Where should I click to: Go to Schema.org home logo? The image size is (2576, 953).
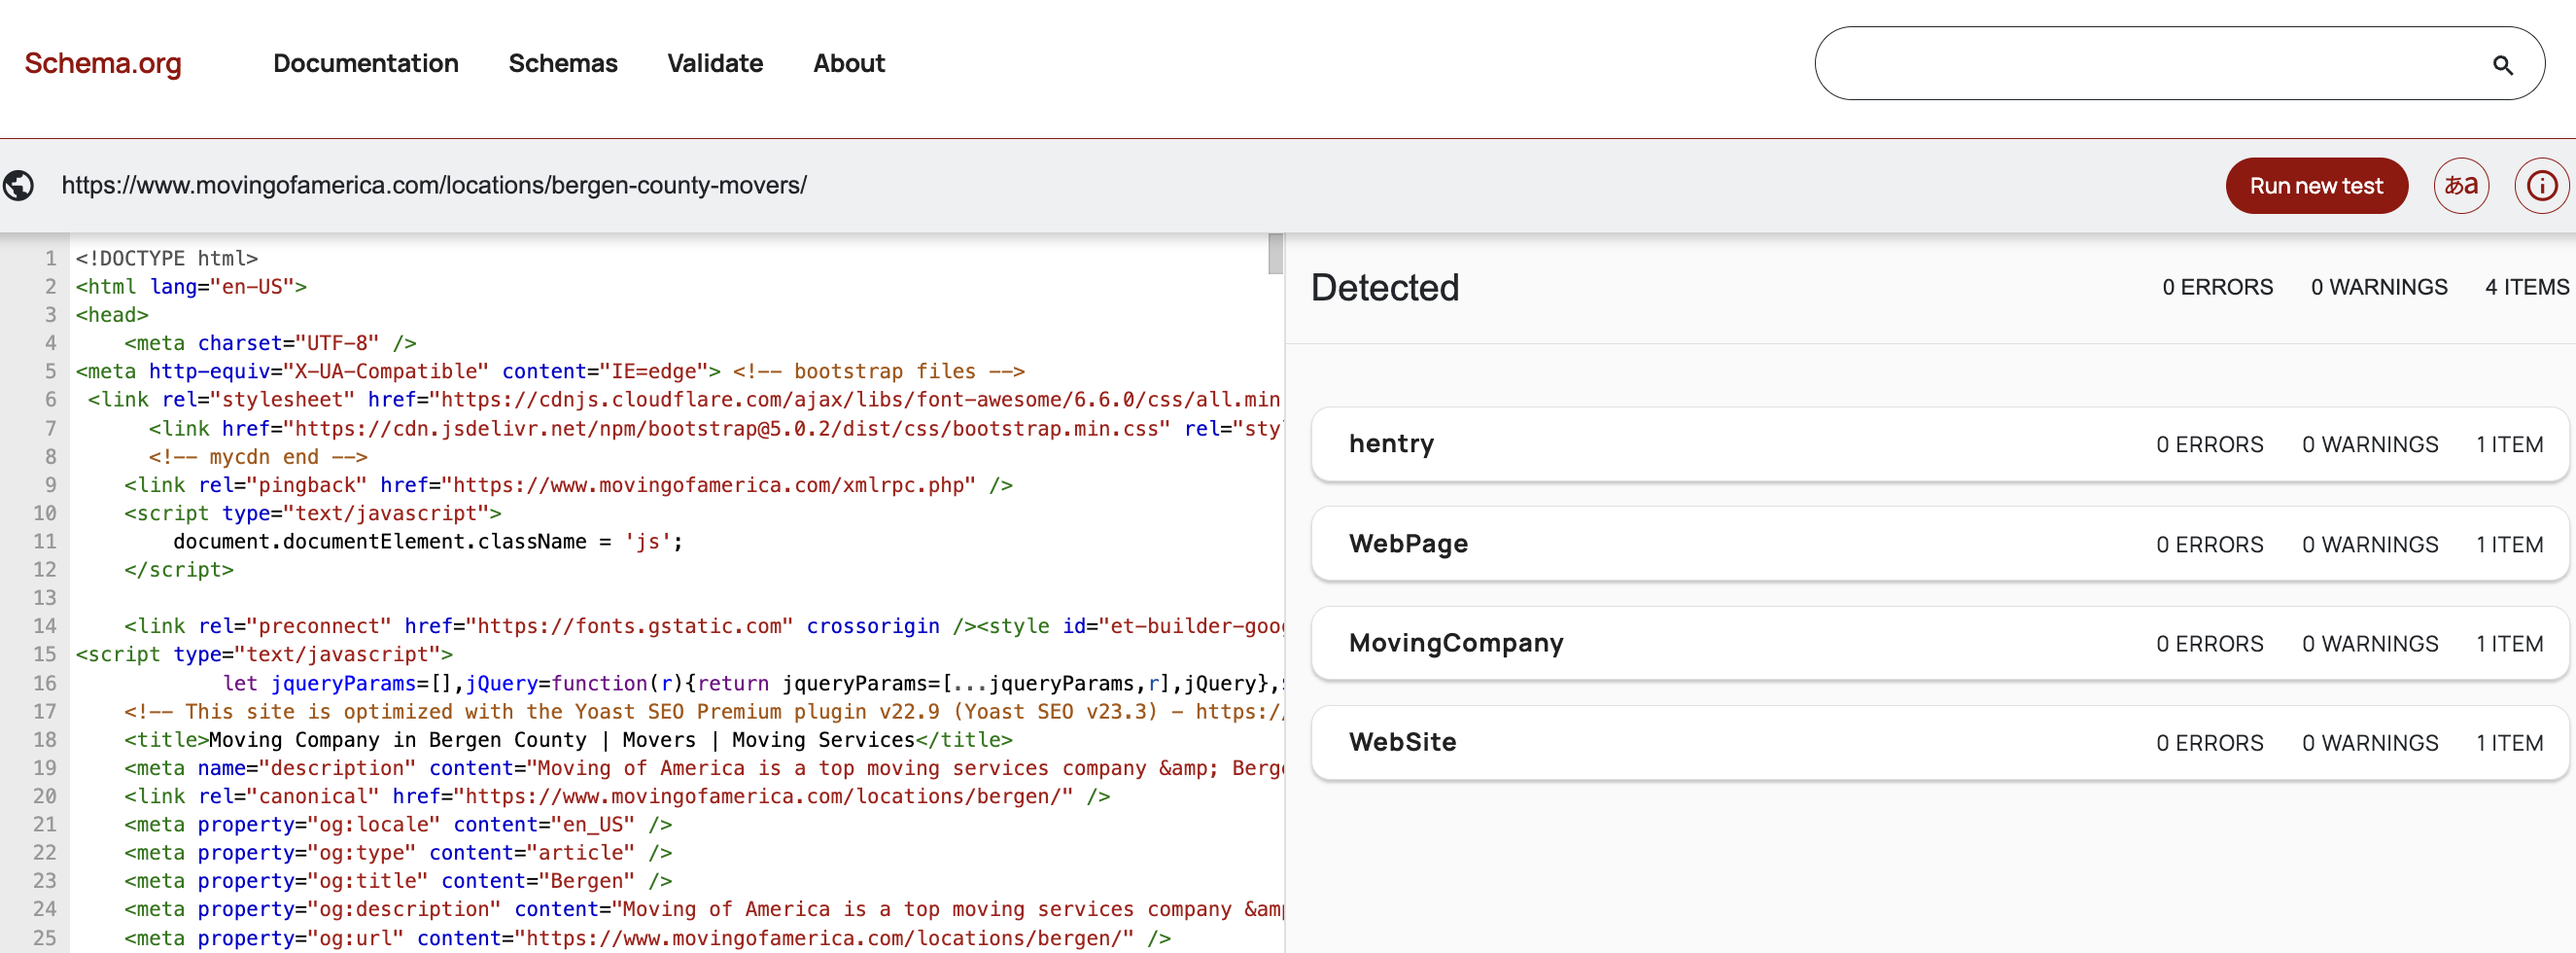click(103, 63)
